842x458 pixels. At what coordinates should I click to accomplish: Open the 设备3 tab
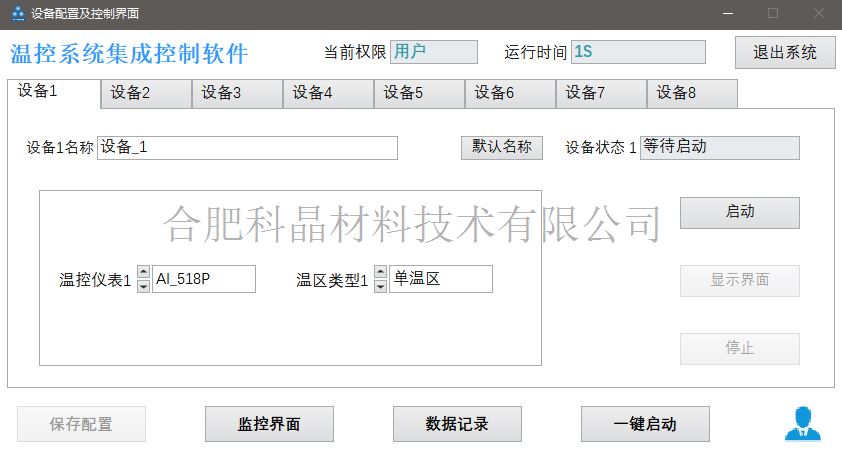click(x=237, y=93)
